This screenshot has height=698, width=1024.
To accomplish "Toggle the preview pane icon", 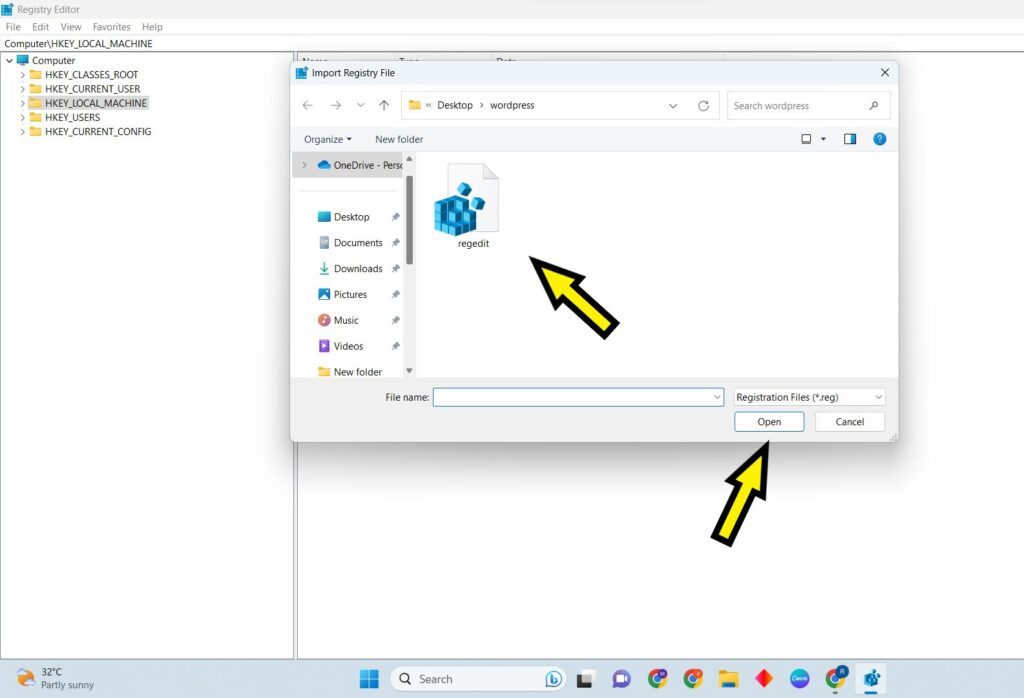I will coord(849,139).
